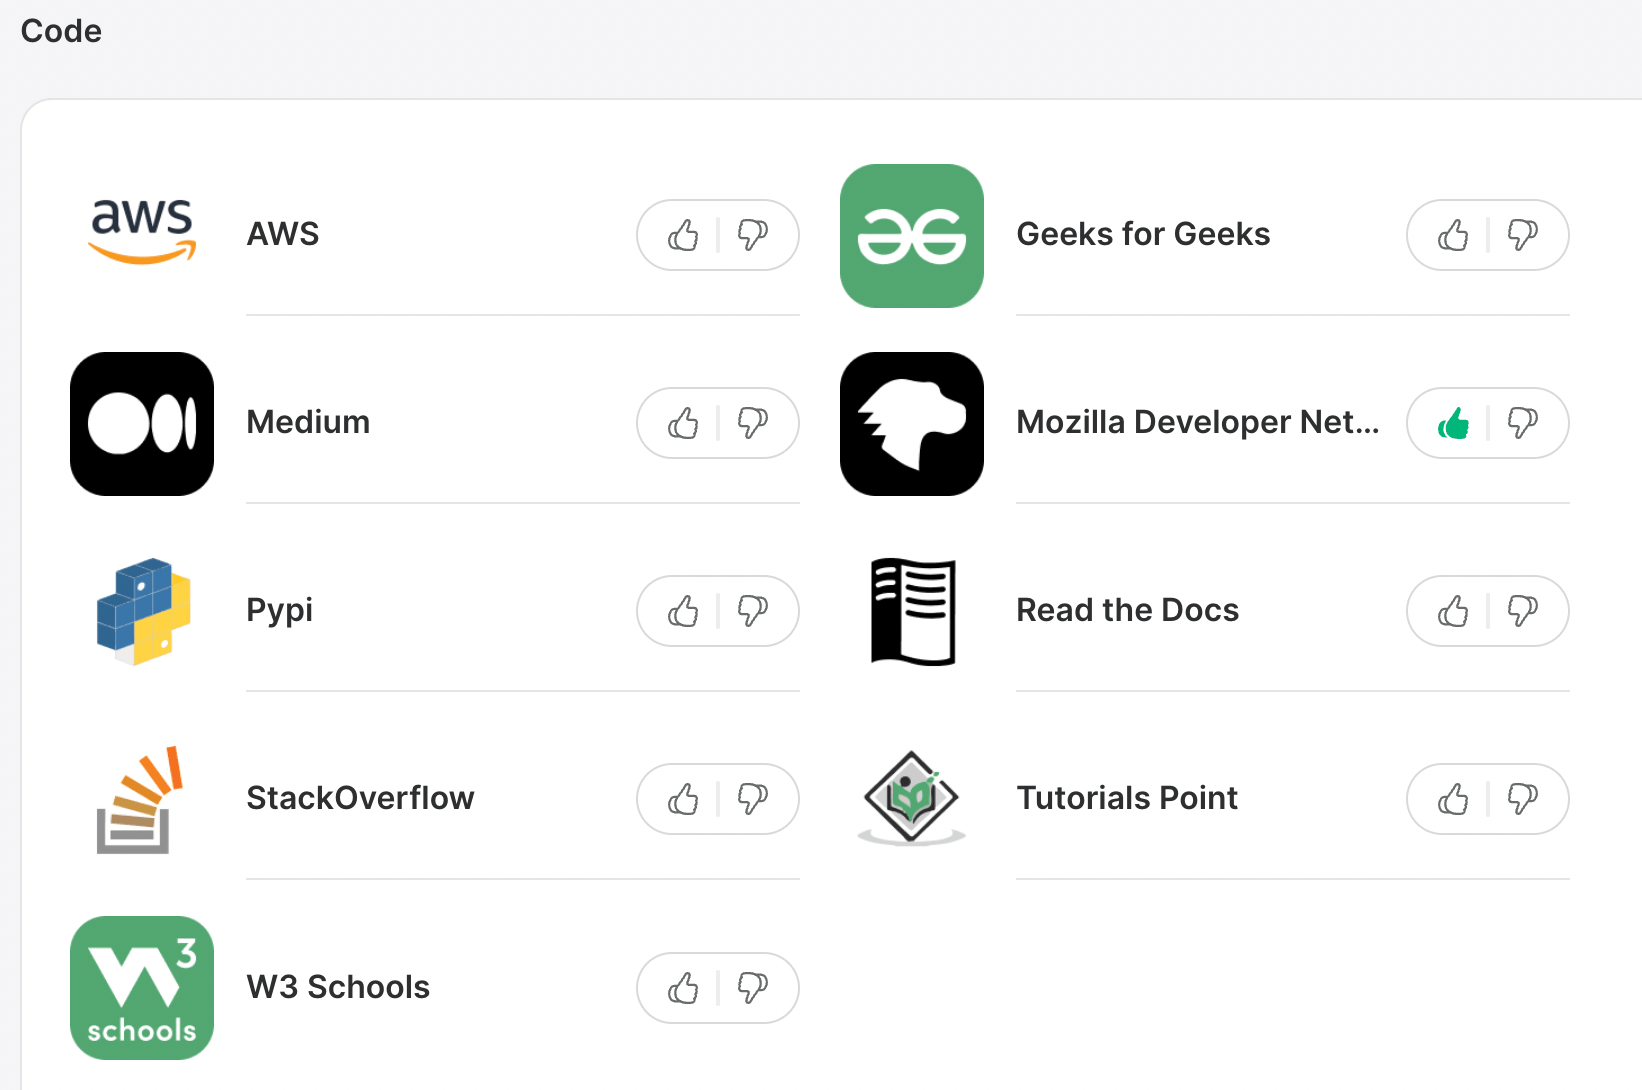Select the Pypi source name
This screenshot has width=1642, height=1090.
(280, 611)
